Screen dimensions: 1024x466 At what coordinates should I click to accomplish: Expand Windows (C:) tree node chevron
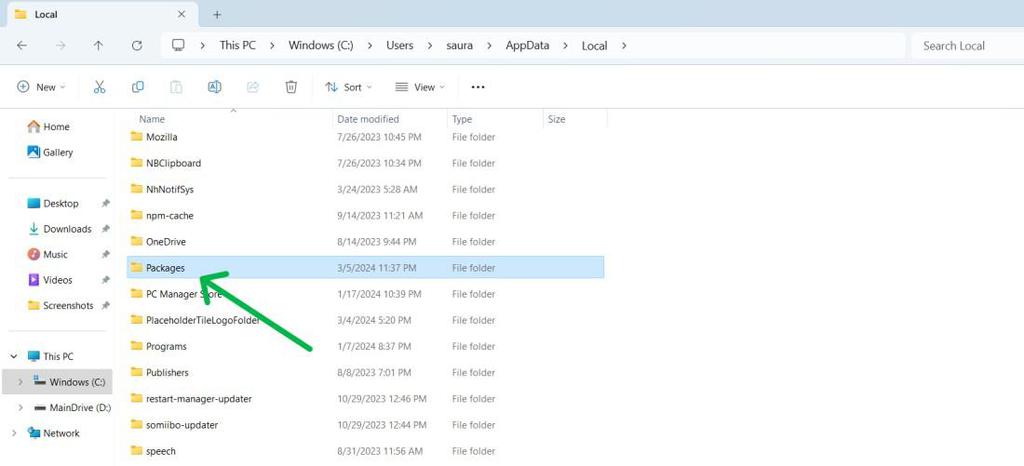[20, 382]
